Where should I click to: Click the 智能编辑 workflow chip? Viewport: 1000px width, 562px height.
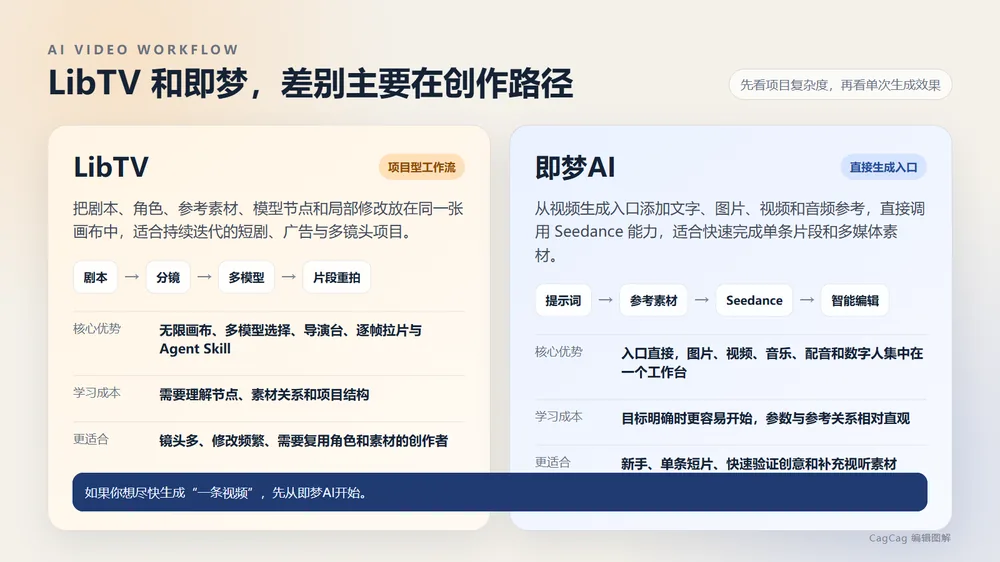click(x=855, y=300)
